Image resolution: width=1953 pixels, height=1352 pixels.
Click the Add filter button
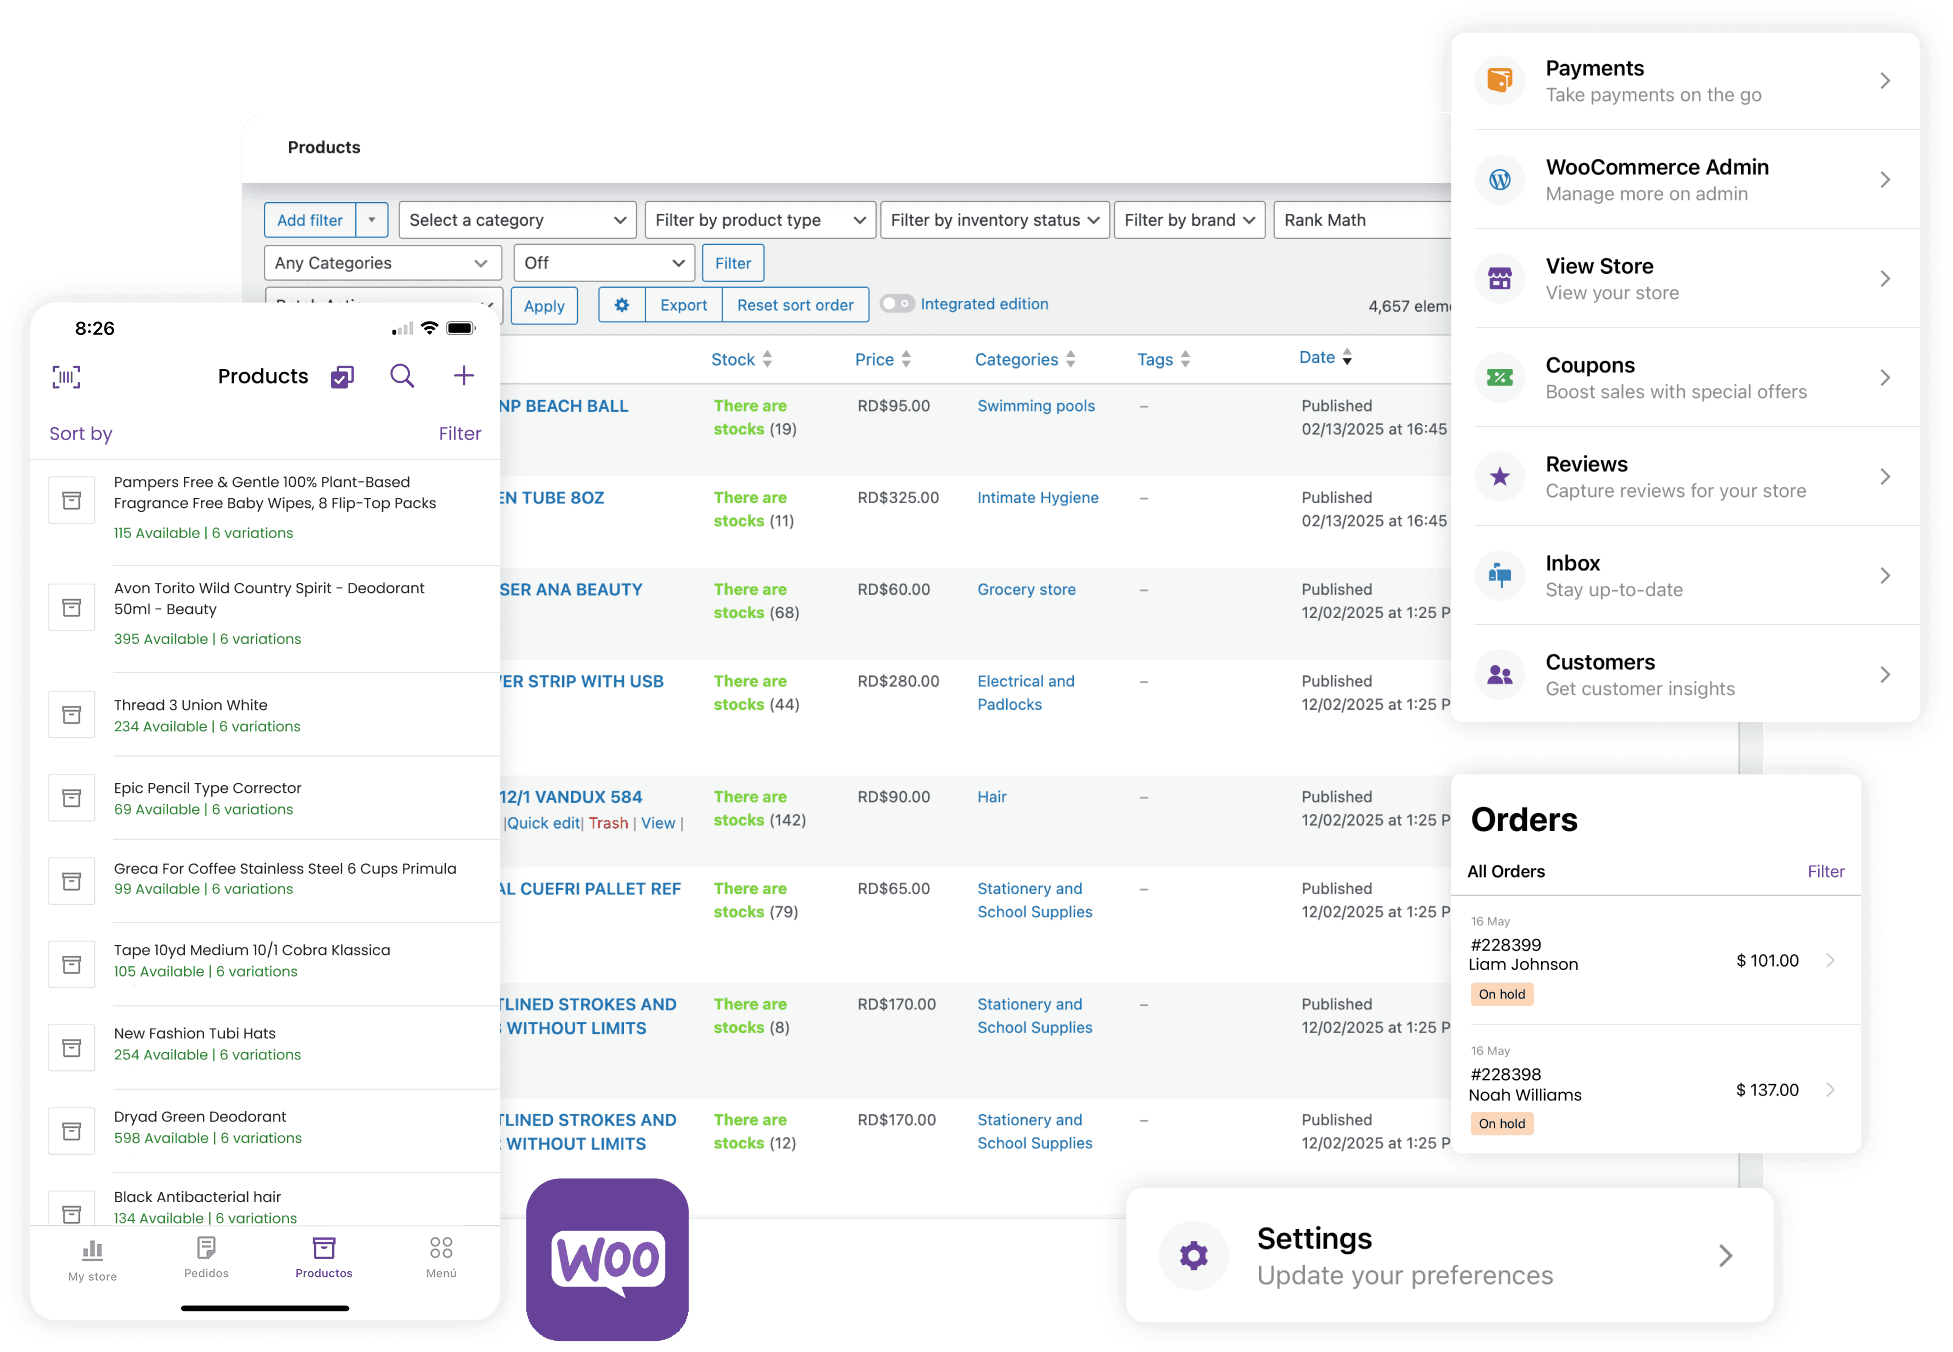310,220
